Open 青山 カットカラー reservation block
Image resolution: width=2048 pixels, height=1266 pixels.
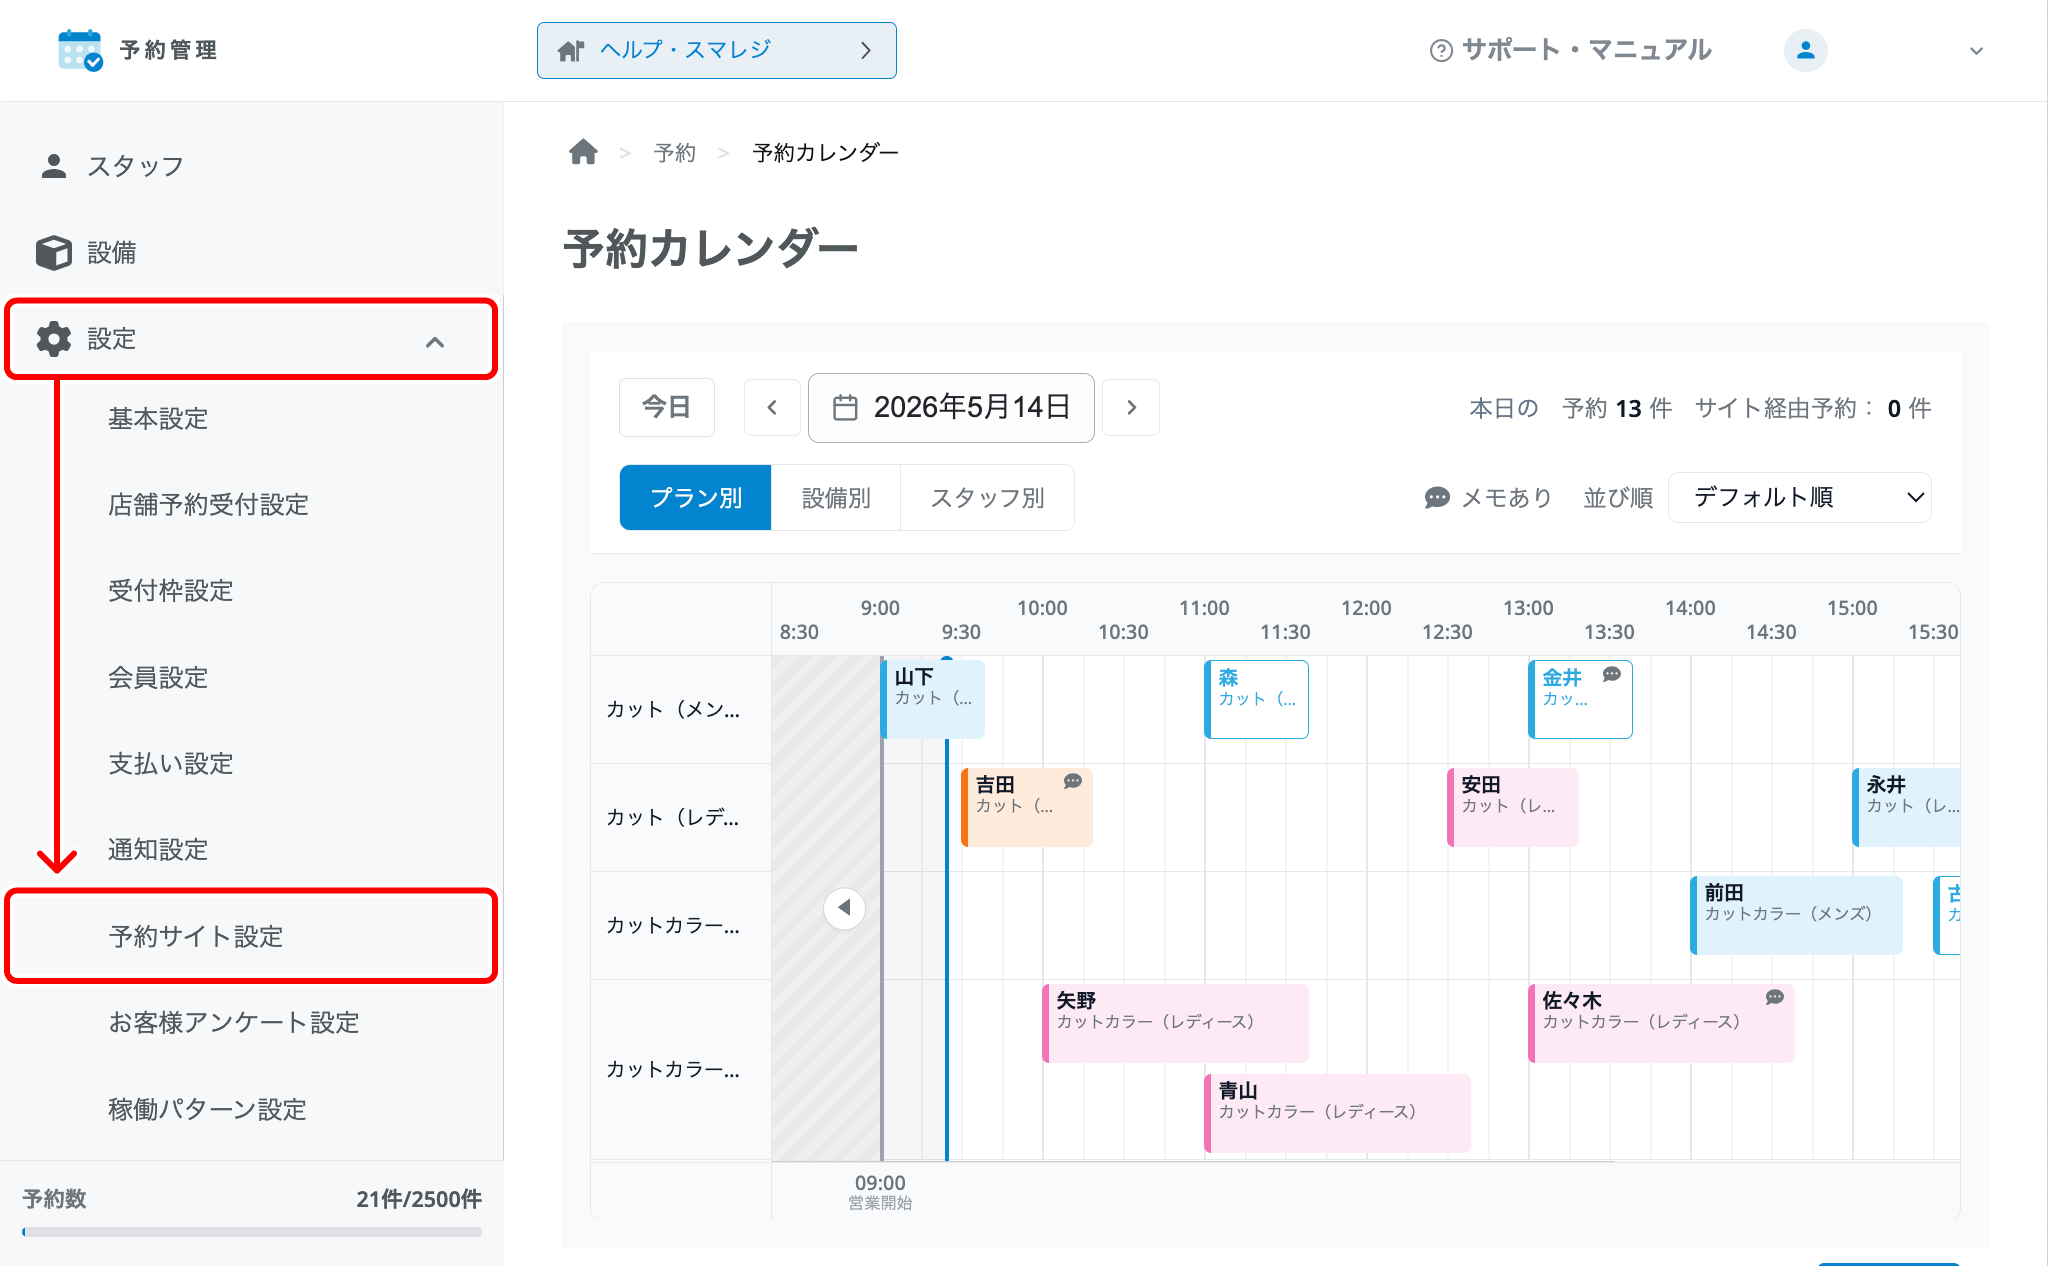(x=1337, y=1113)
